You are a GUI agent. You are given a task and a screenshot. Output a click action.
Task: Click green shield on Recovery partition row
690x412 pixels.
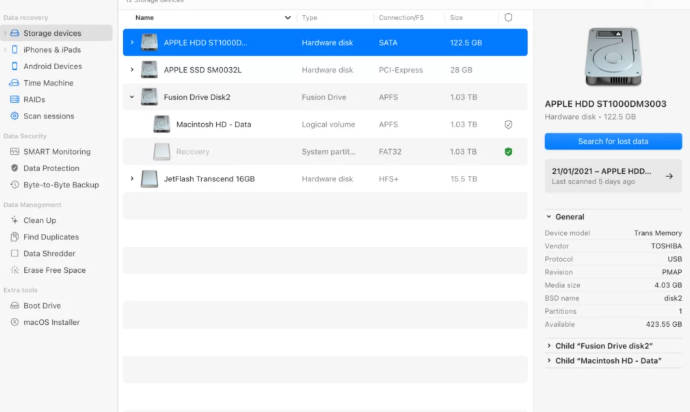508,151
